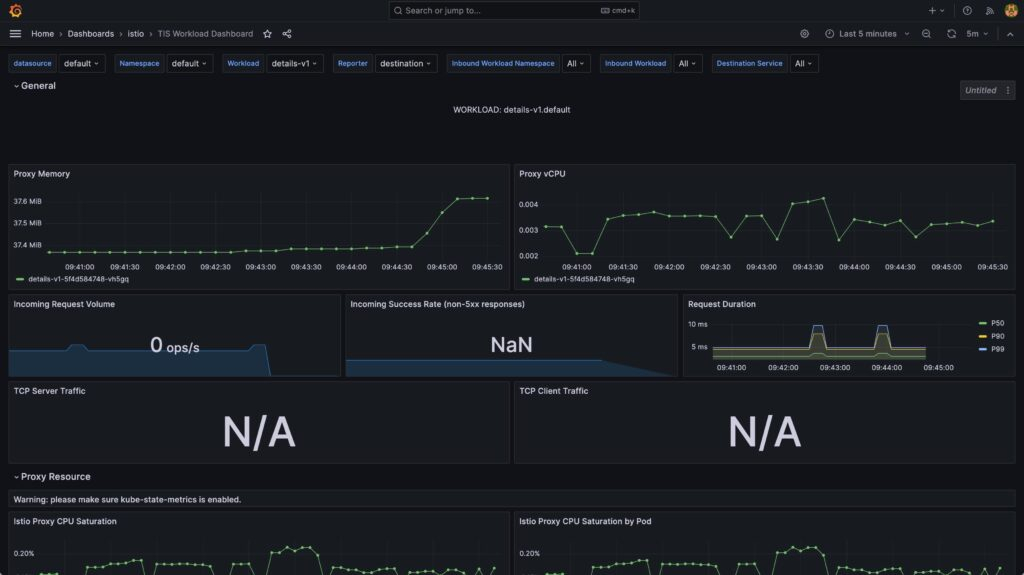The height and width of the screenshot is (575, 1024).
Task: Open the hamburger navigation menu
Action: tap(15, 33)
